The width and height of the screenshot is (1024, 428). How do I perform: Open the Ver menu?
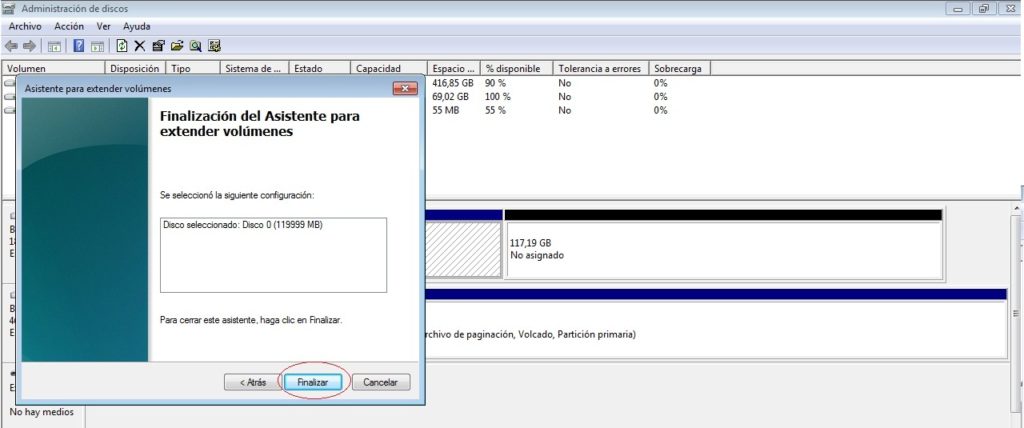click(103, 26)
